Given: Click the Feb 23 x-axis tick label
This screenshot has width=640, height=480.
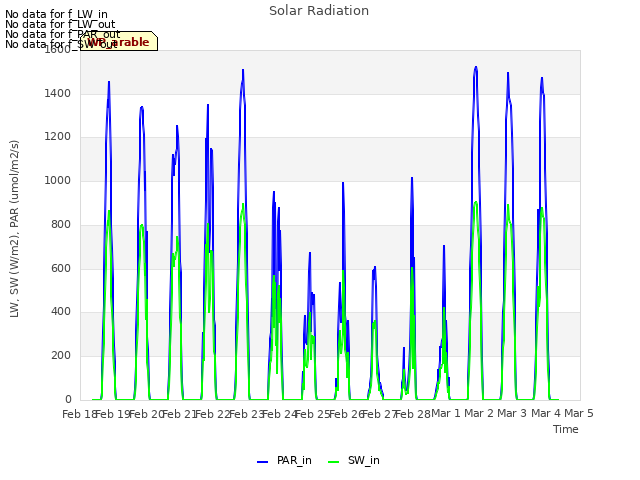Looking at the screenshot, I should (x=245, y=414).
